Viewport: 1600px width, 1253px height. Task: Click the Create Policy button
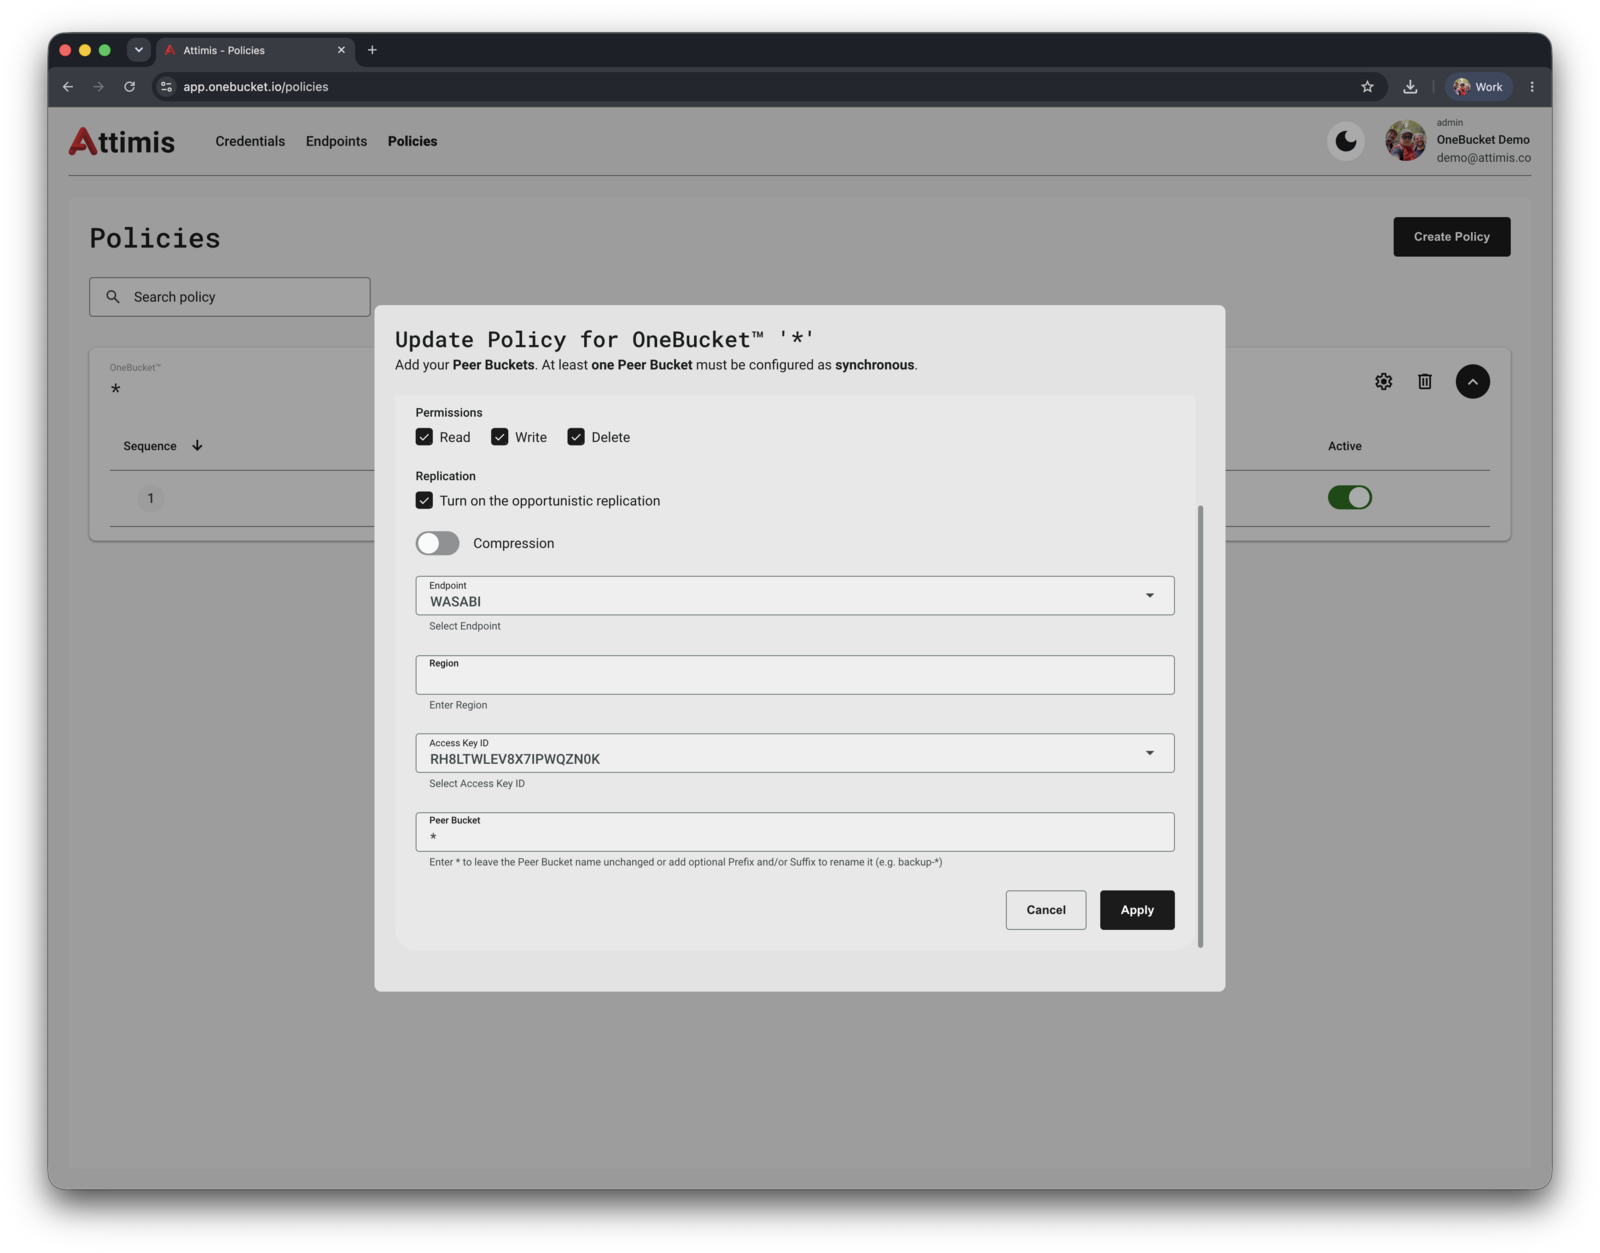tap(1451, 237)
